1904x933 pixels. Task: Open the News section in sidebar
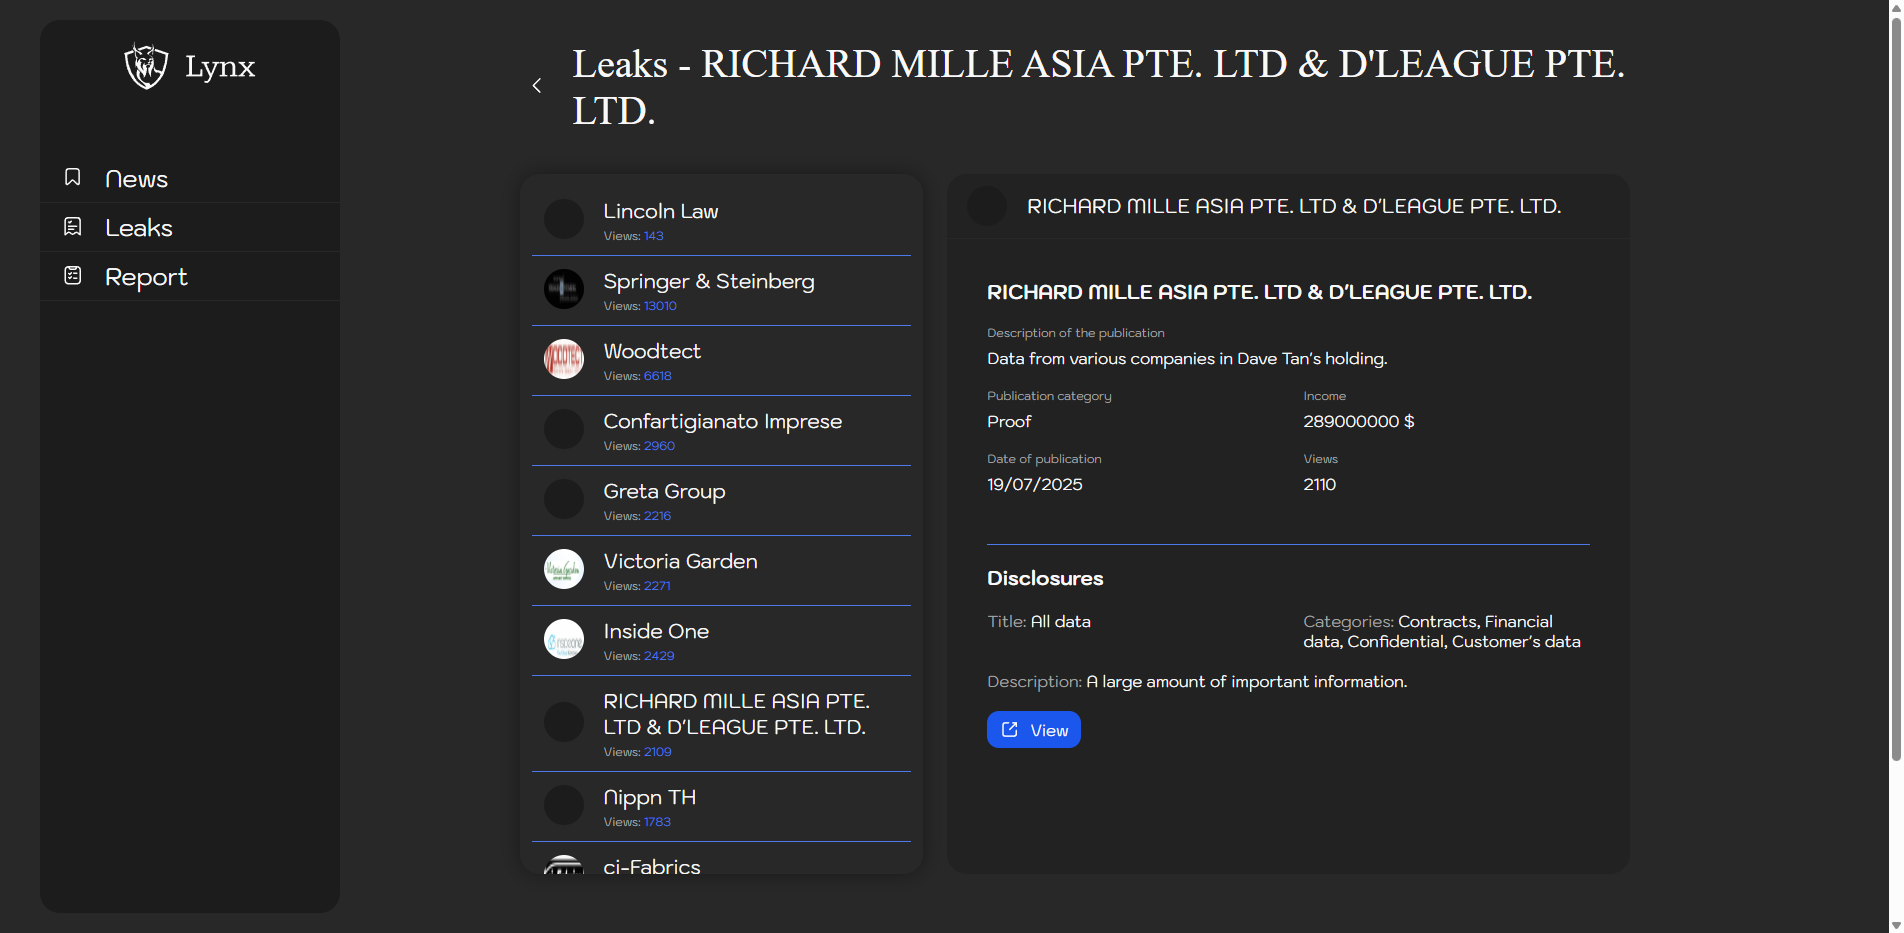tap(136, 179)
